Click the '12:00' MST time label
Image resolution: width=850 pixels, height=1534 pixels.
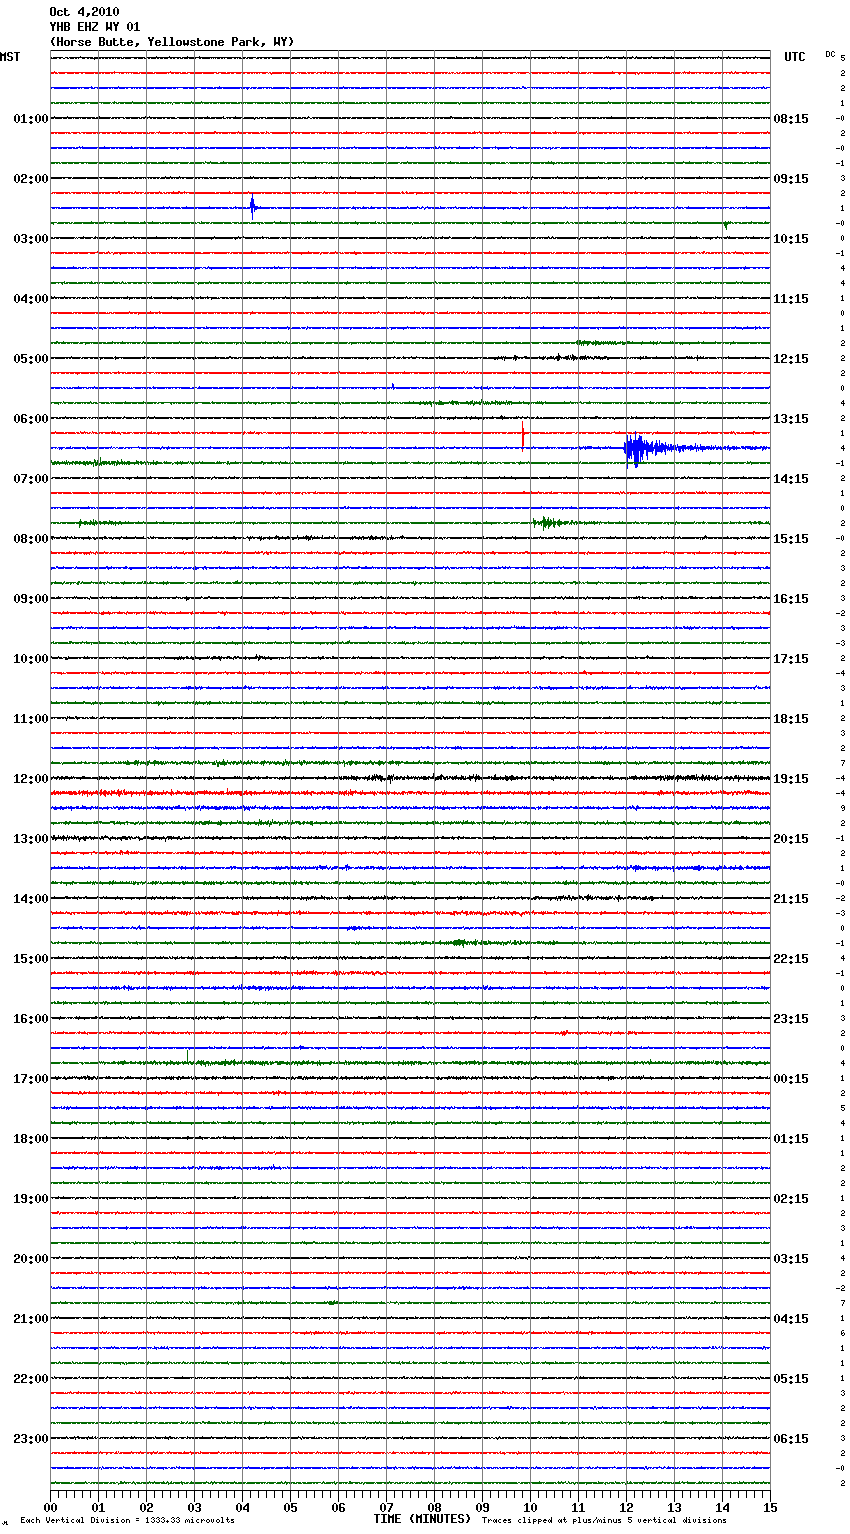pos(31,779)
